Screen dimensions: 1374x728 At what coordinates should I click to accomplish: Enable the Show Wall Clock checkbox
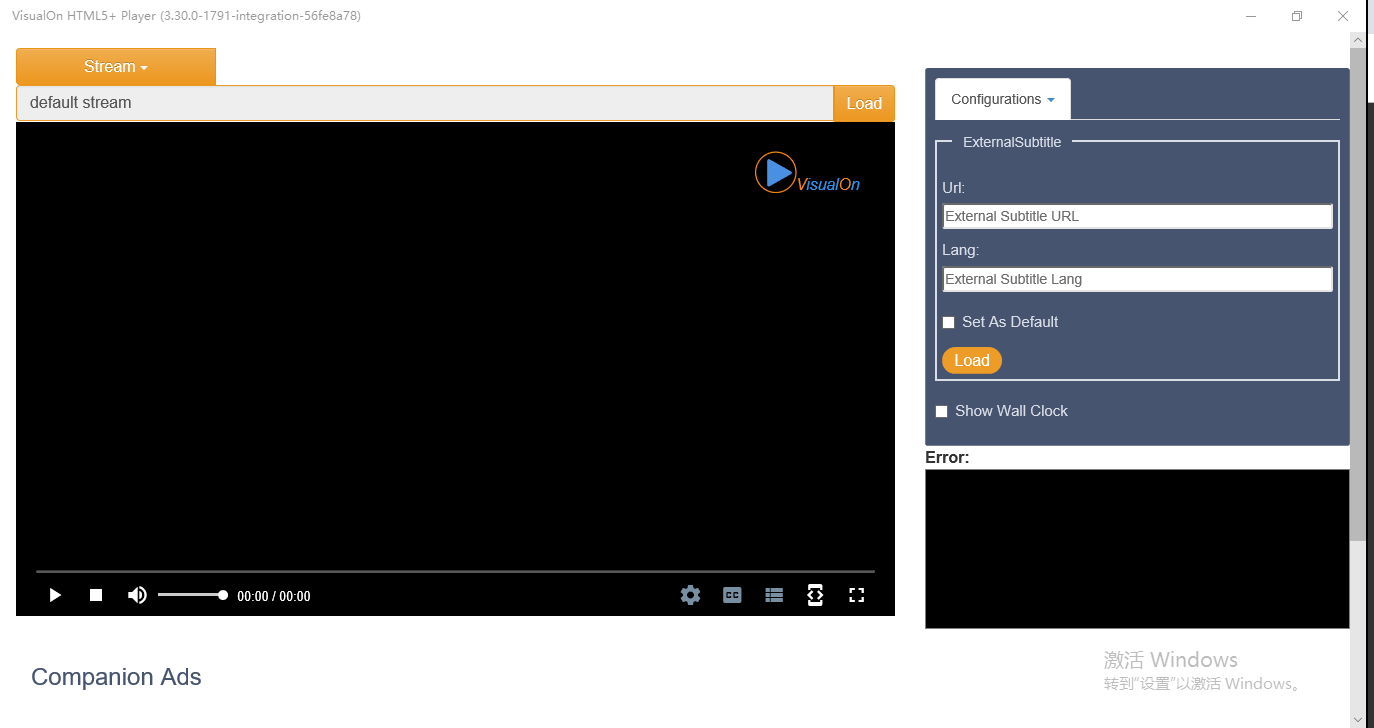[x=941, y=411]
